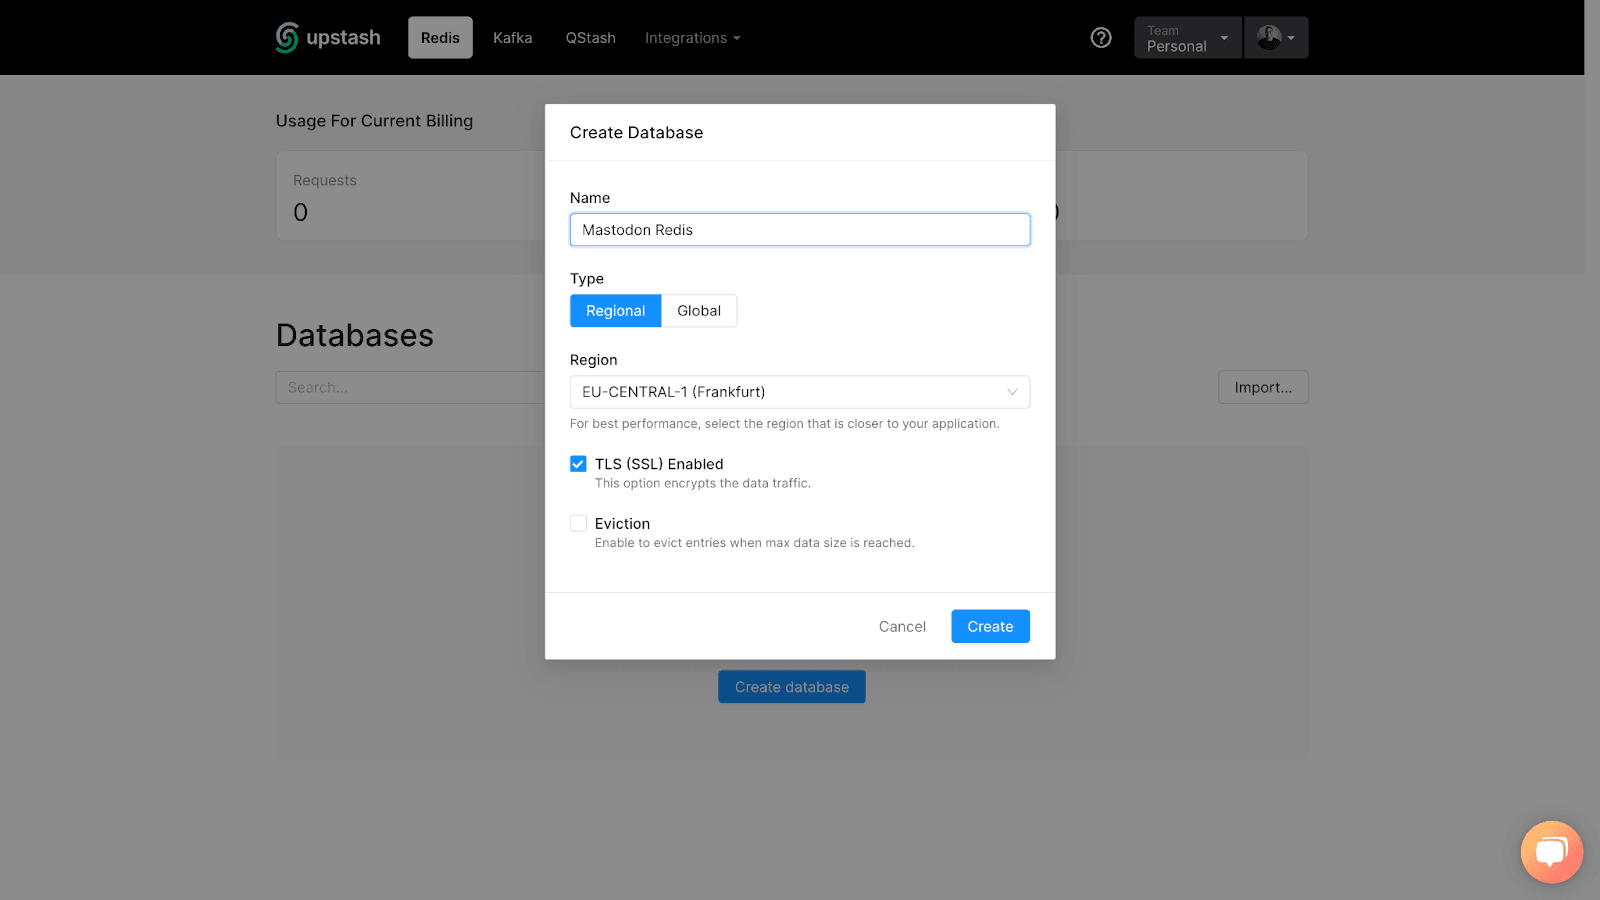The height and width of the screenshot is (900, 1600).
Task: Click the database Name input field
Action: click(799, 229)
